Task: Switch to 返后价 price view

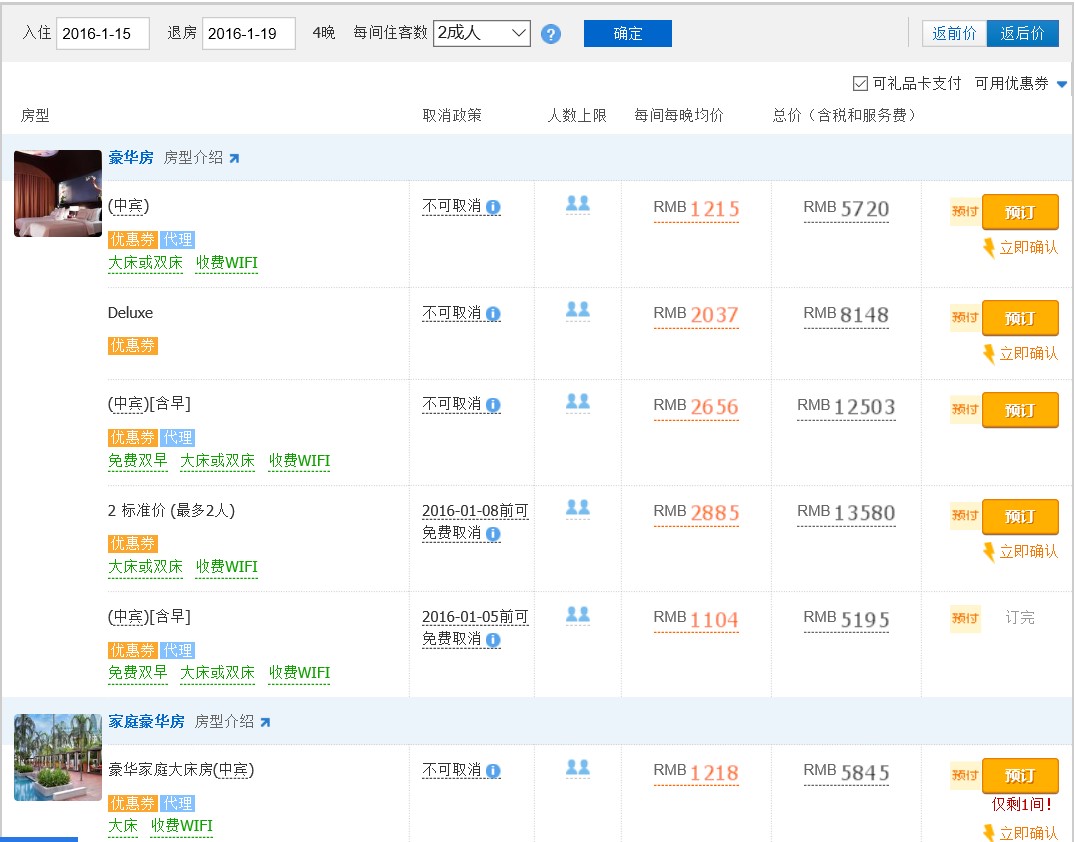Action: tap(1022, 33)
